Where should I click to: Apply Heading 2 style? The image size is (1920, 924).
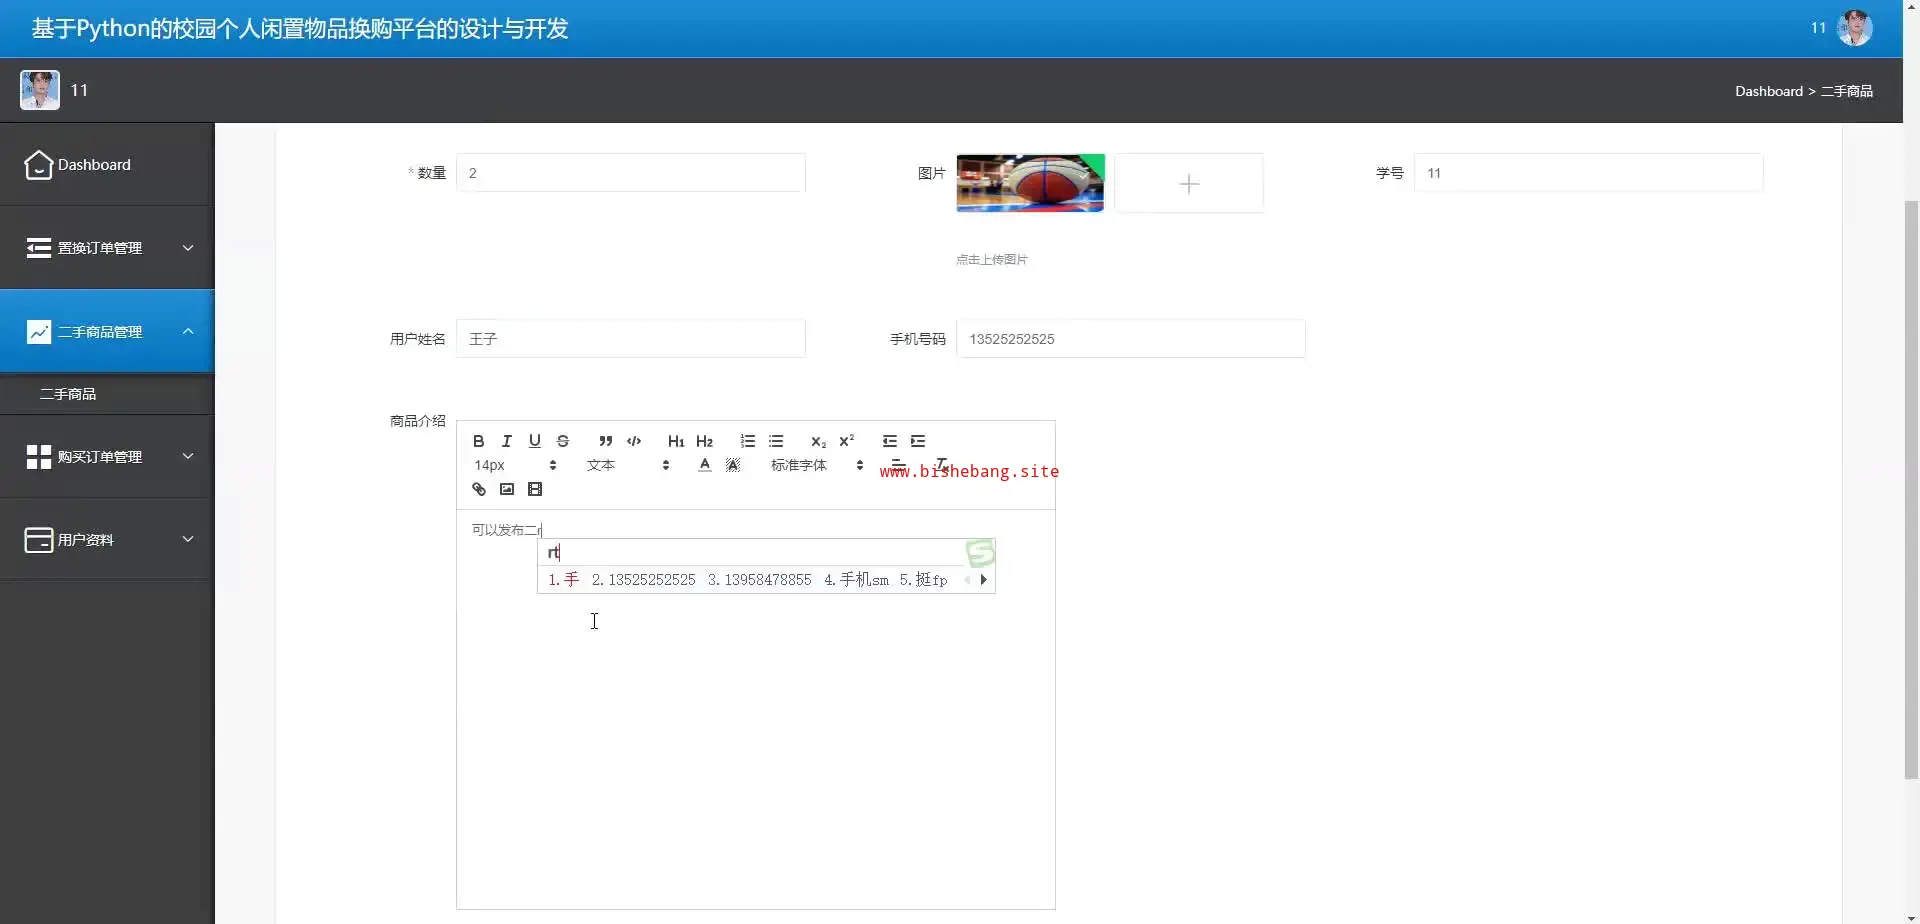[x=704, y=441]
